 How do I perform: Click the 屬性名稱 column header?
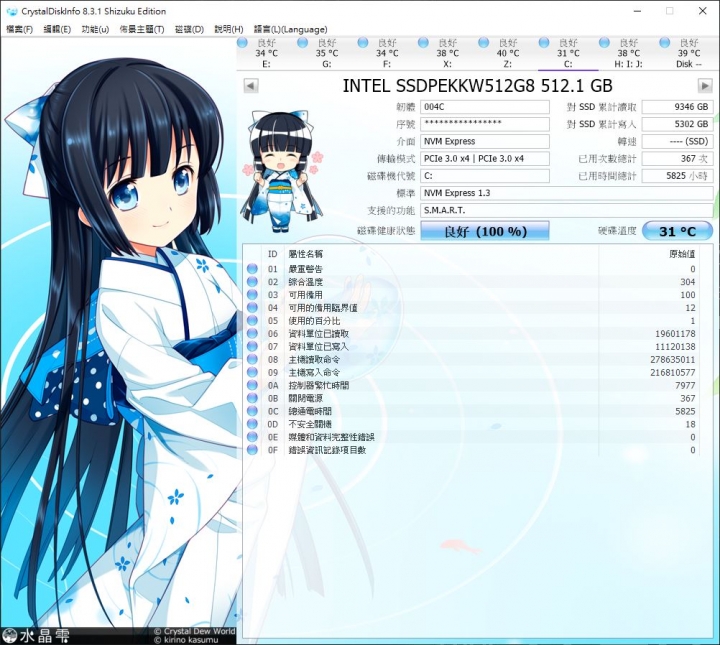pos(305,254)
